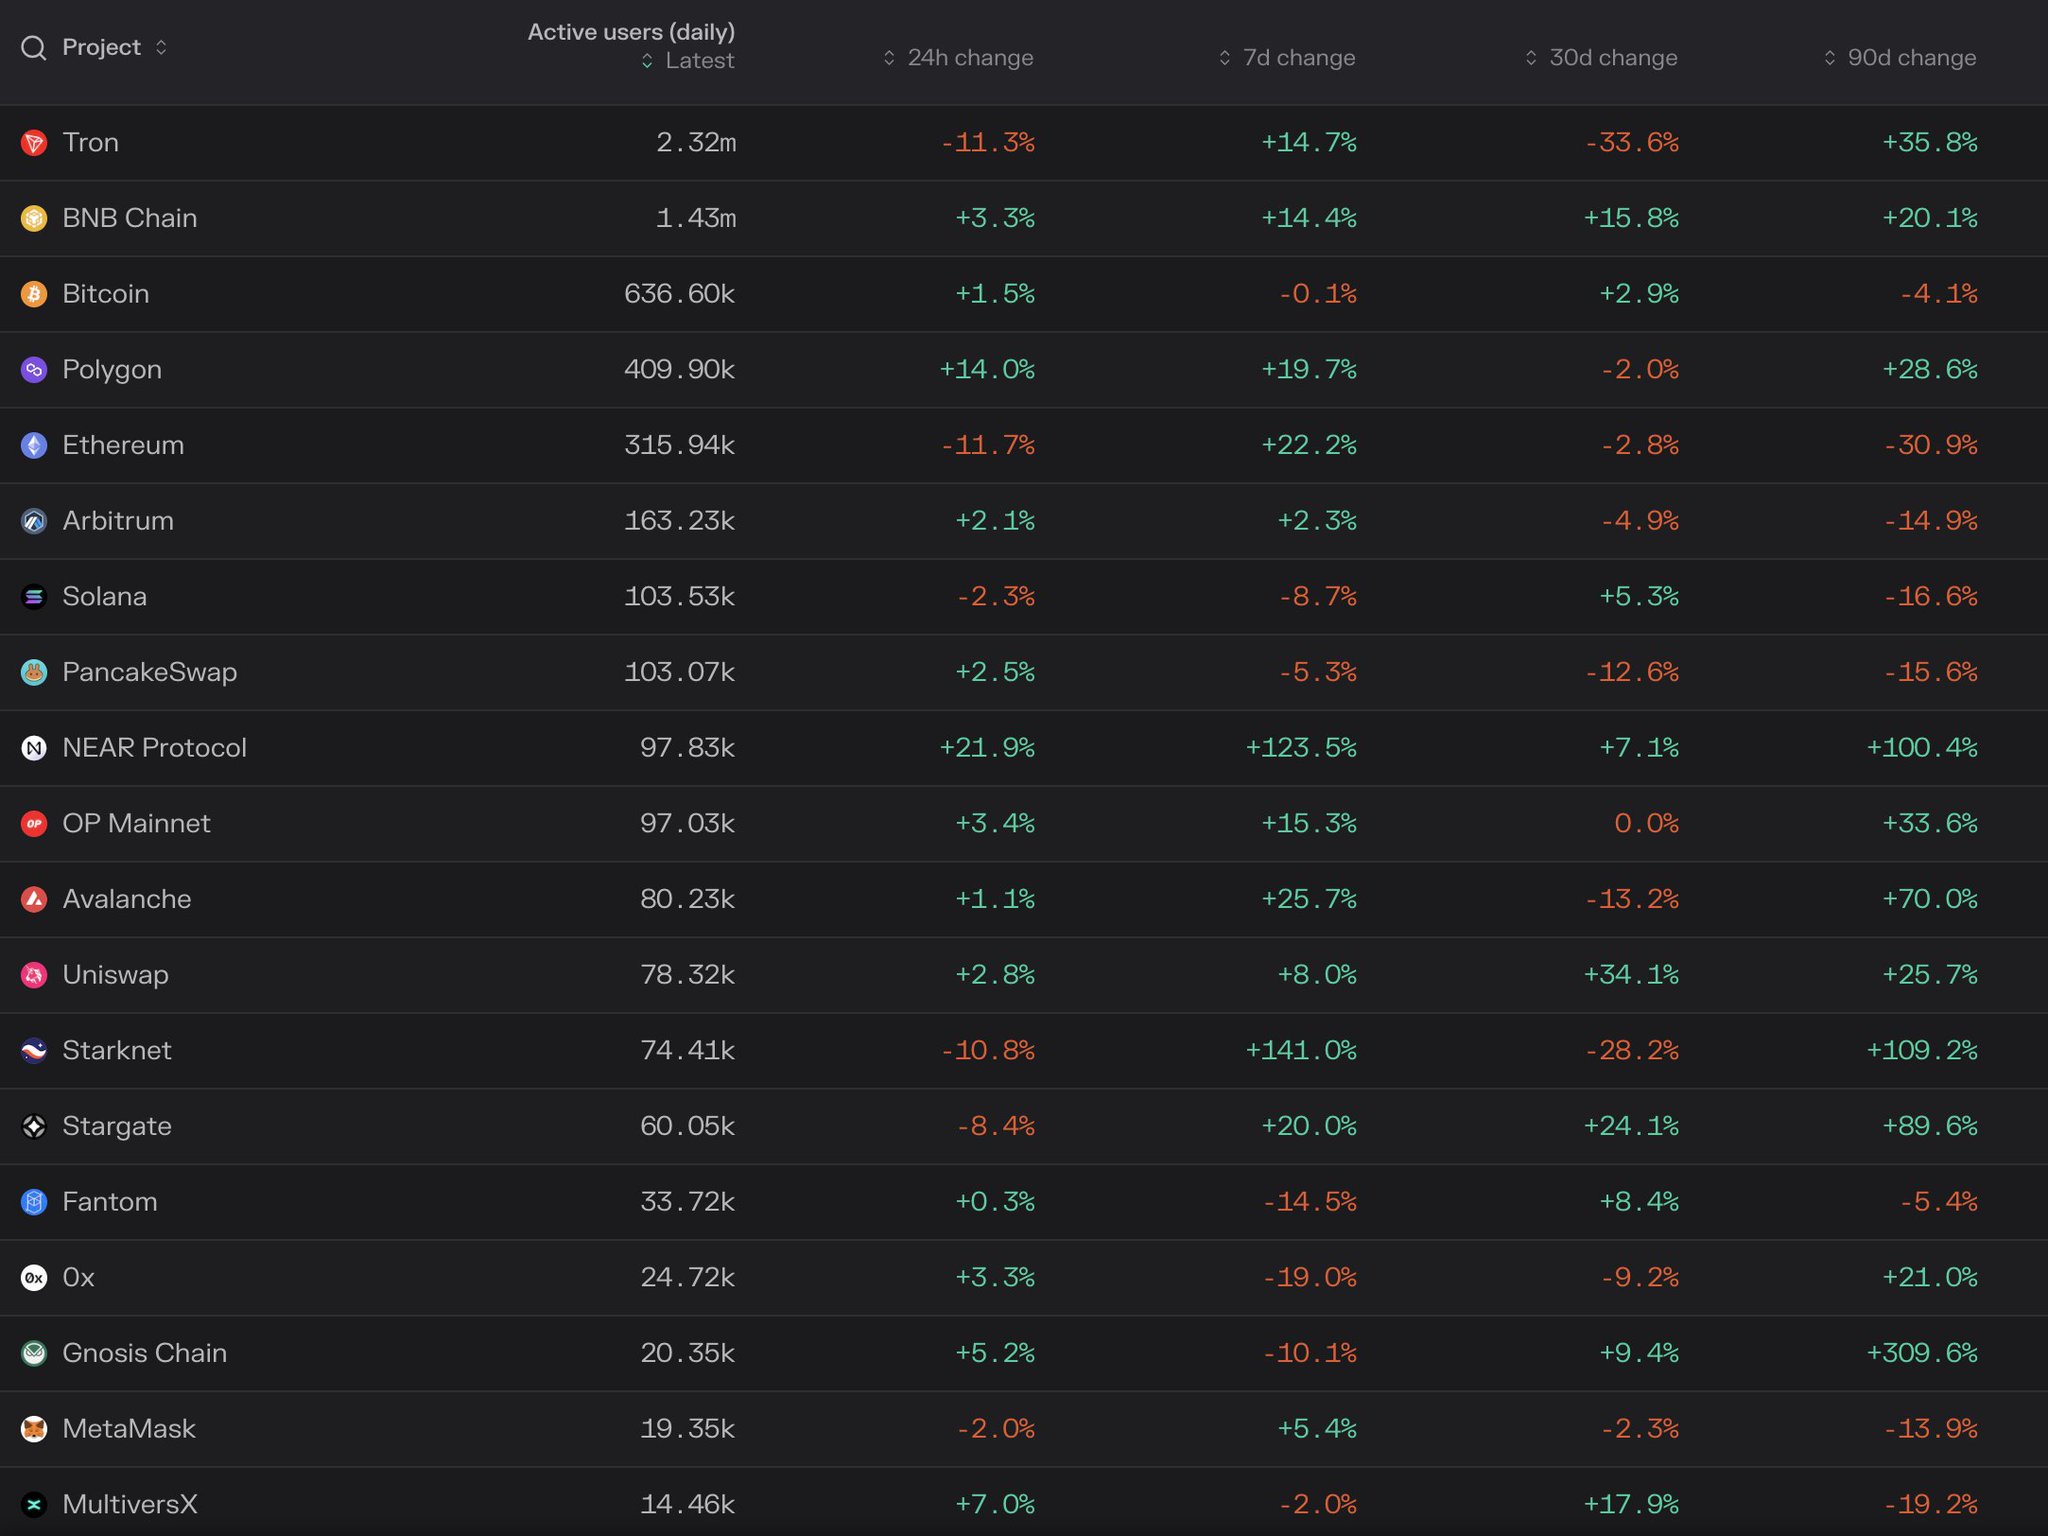The height and width of the screenshot is (1536, 2048).
Task: Select the Avalanche logo icon
Action: [33, 899]
